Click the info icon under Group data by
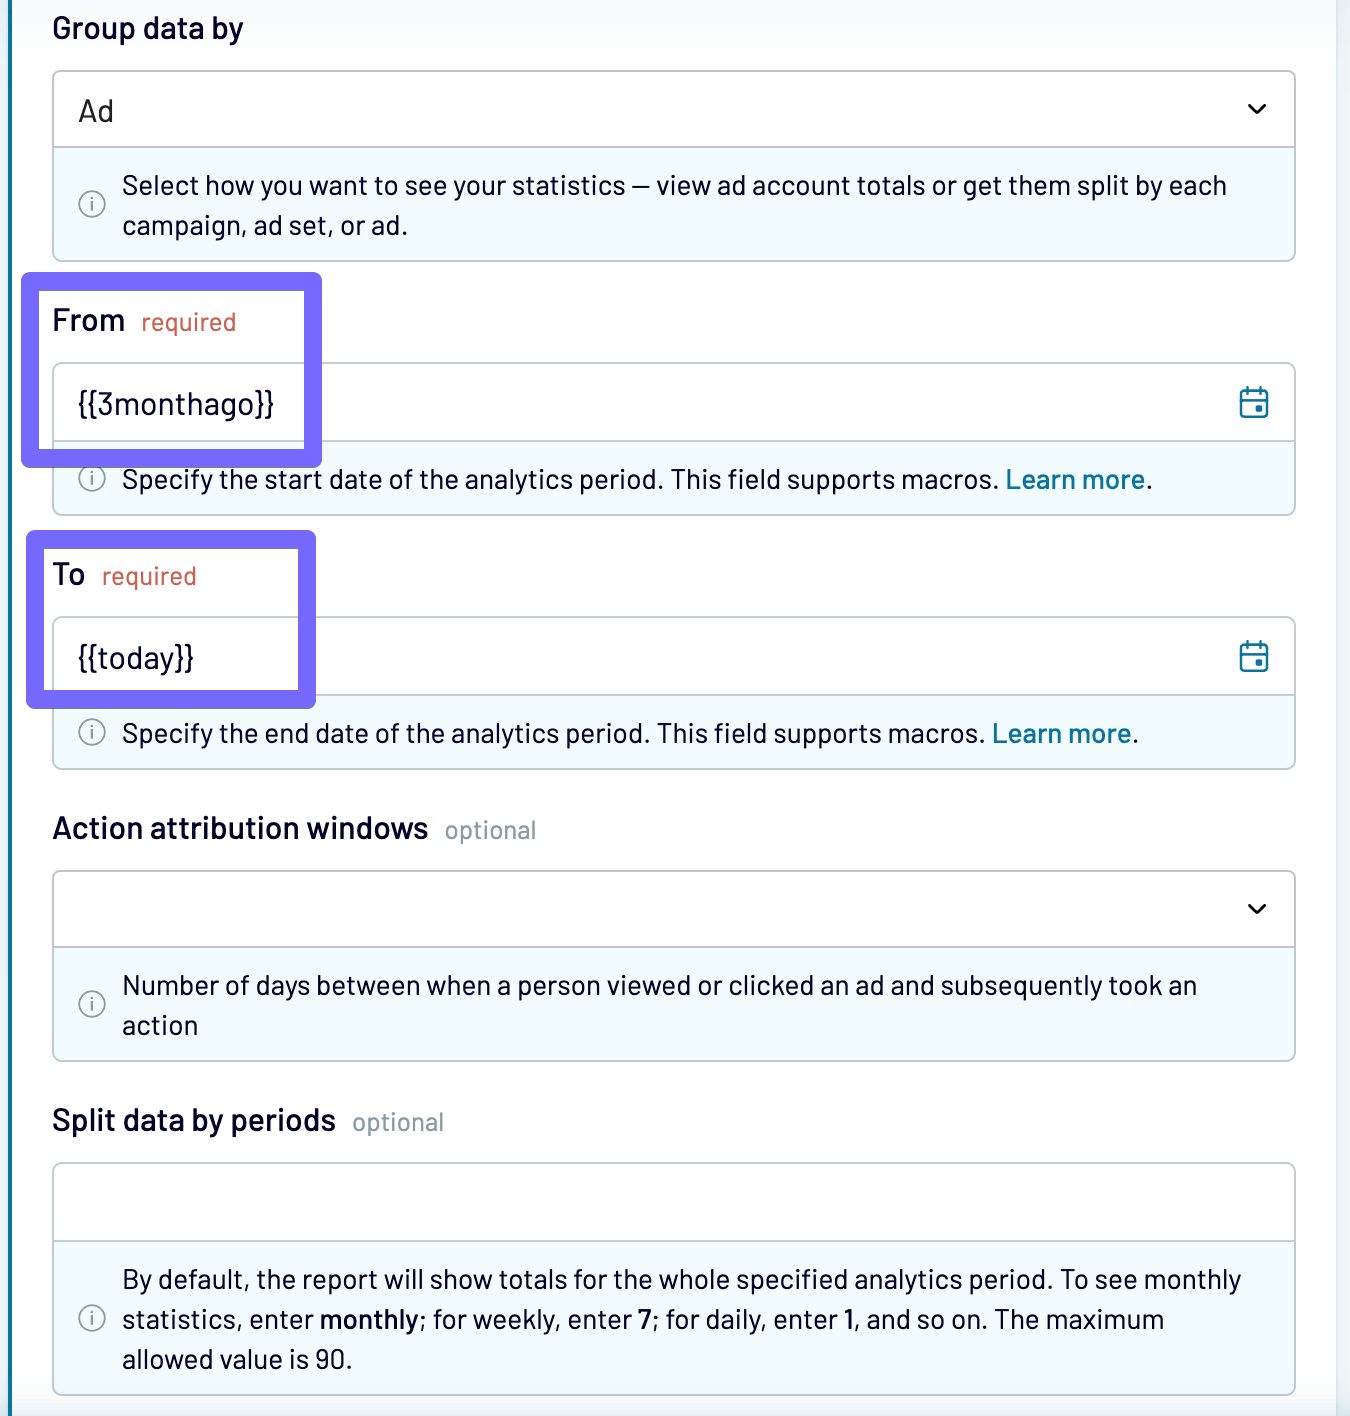The width and height of the screenshot is (1350, 1416). pos(92,204)
